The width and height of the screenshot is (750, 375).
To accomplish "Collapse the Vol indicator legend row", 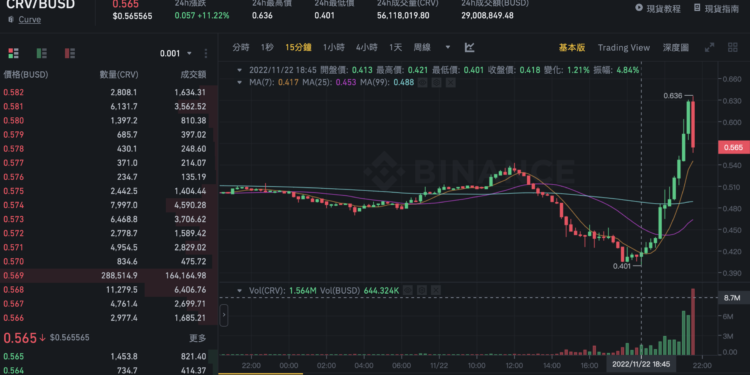I will click(240, 290).
